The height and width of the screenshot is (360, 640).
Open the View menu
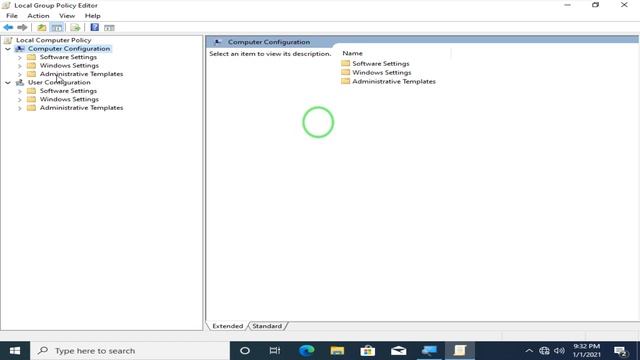tap(67, 16)
